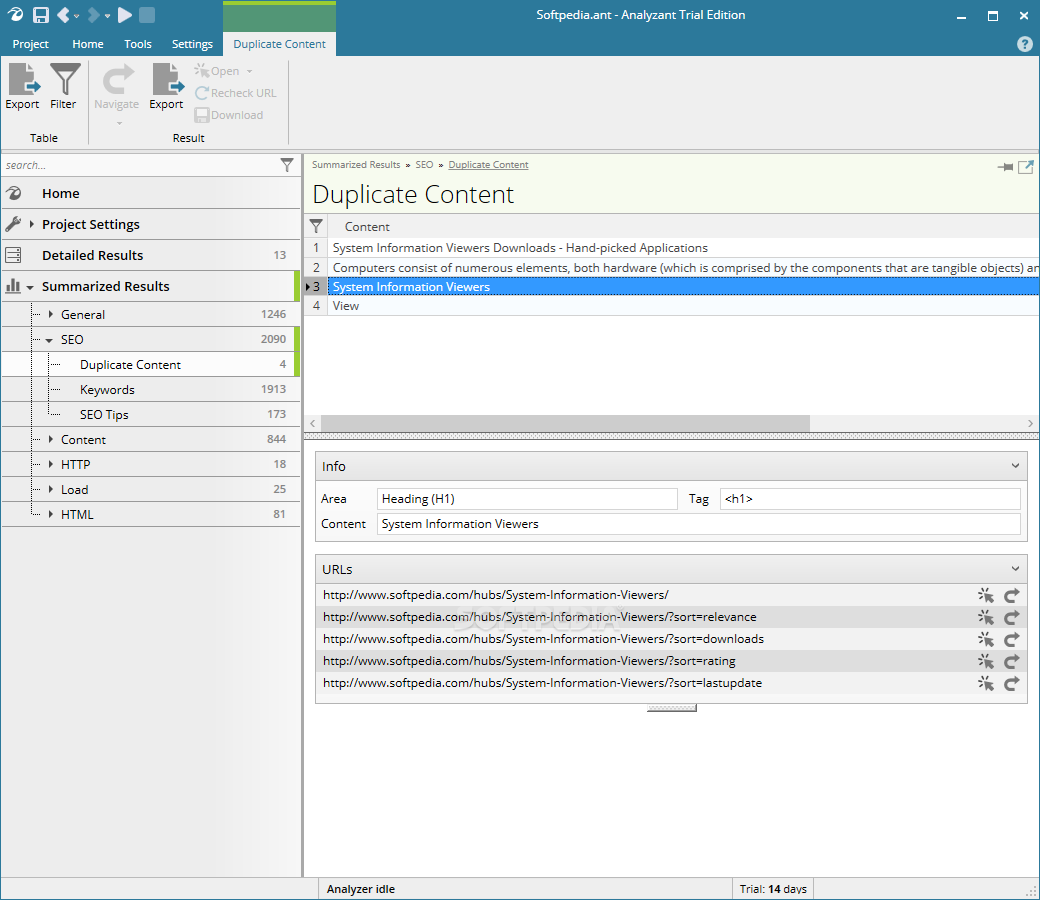Screen dimensions: 1040x900
Task: Click the filter funnel beside search box
Action: [x=287, y=165]
